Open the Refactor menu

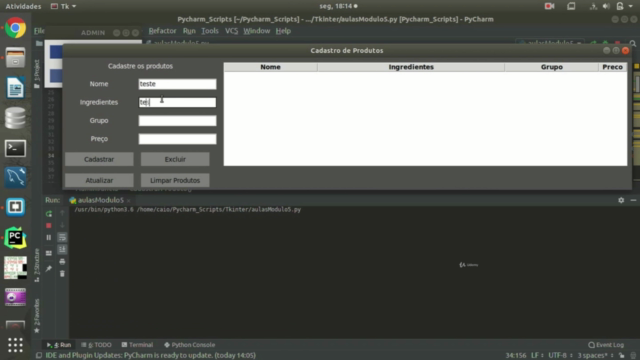[x=162, y=31]
